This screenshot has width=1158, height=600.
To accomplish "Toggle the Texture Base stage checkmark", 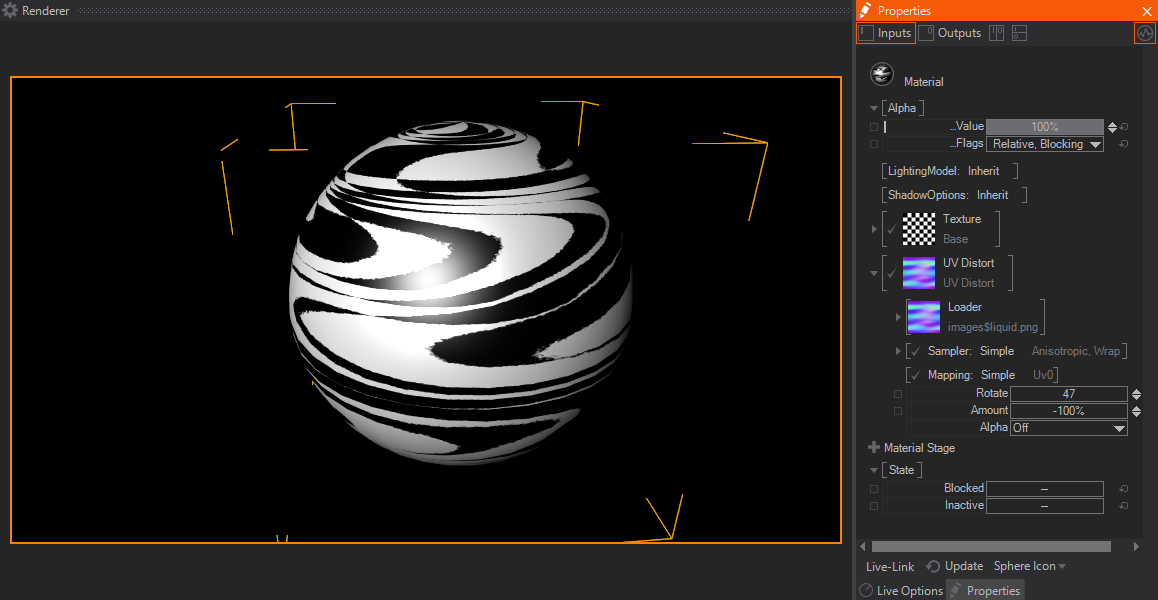I will (x=891, y=229).
